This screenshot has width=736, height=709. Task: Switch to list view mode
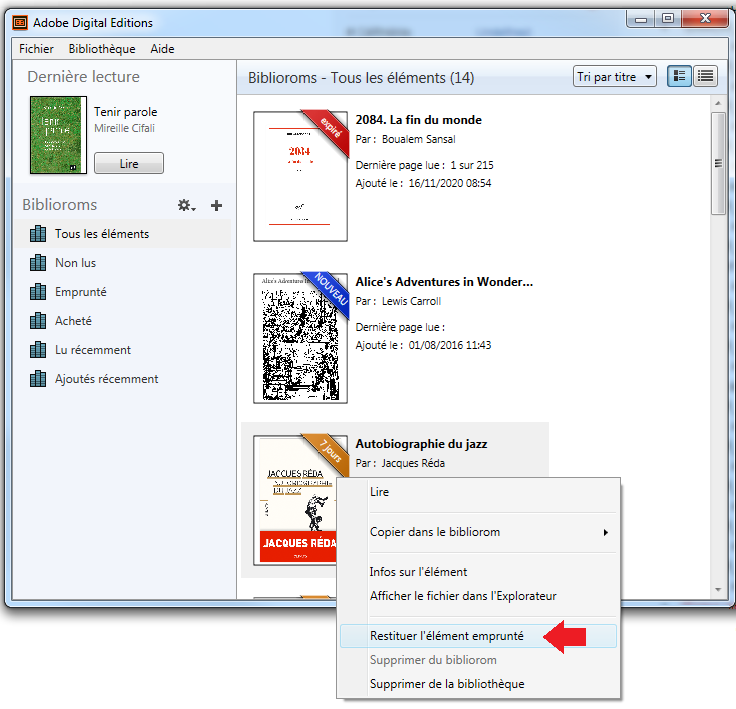pos(706,77)
